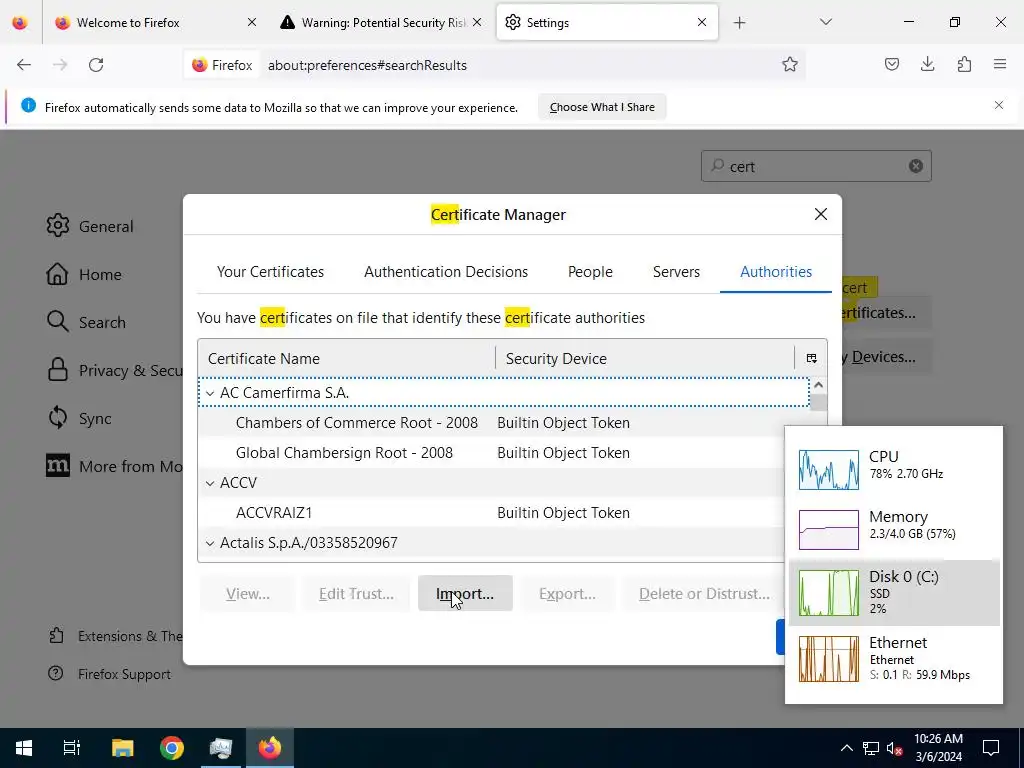
Task: Open Extensions & Themes link
Action: click(116, 636)
